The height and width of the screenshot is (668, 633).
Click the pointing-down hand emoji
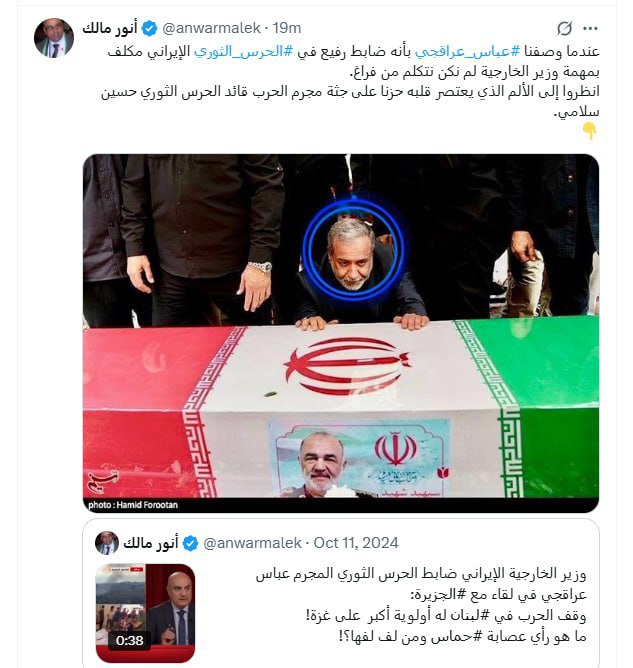coord(590,131)
